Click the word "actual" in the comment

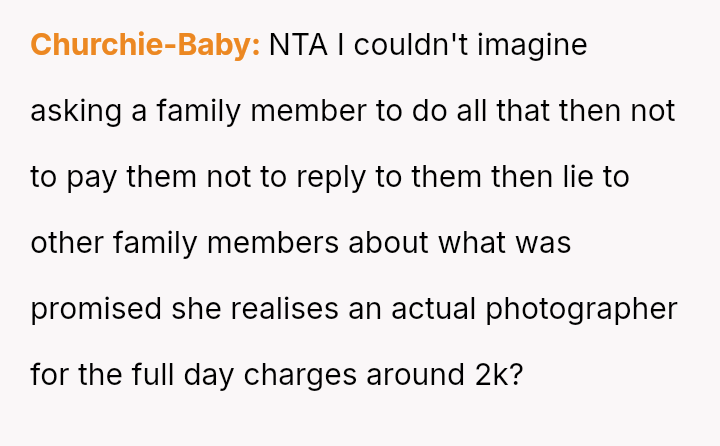tap(439, 309)
